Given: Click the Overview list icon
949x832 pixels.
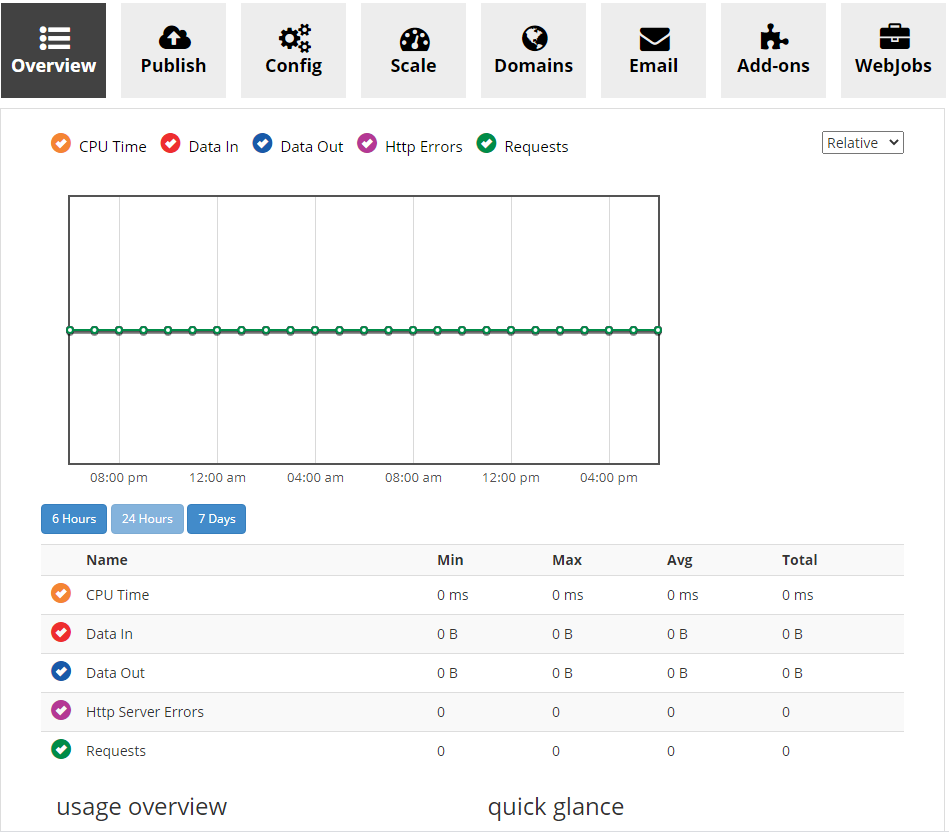Looking at the screenshot, I should tap(54, 38).
